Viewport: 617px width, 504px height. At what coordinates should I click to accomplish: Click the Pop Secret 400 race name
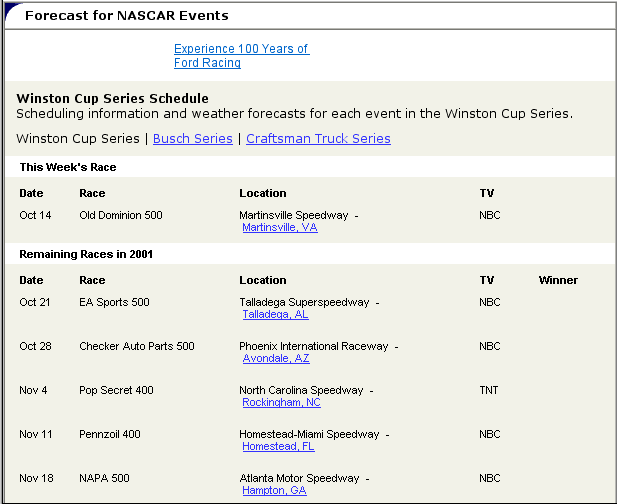click(x=116, y=390)
